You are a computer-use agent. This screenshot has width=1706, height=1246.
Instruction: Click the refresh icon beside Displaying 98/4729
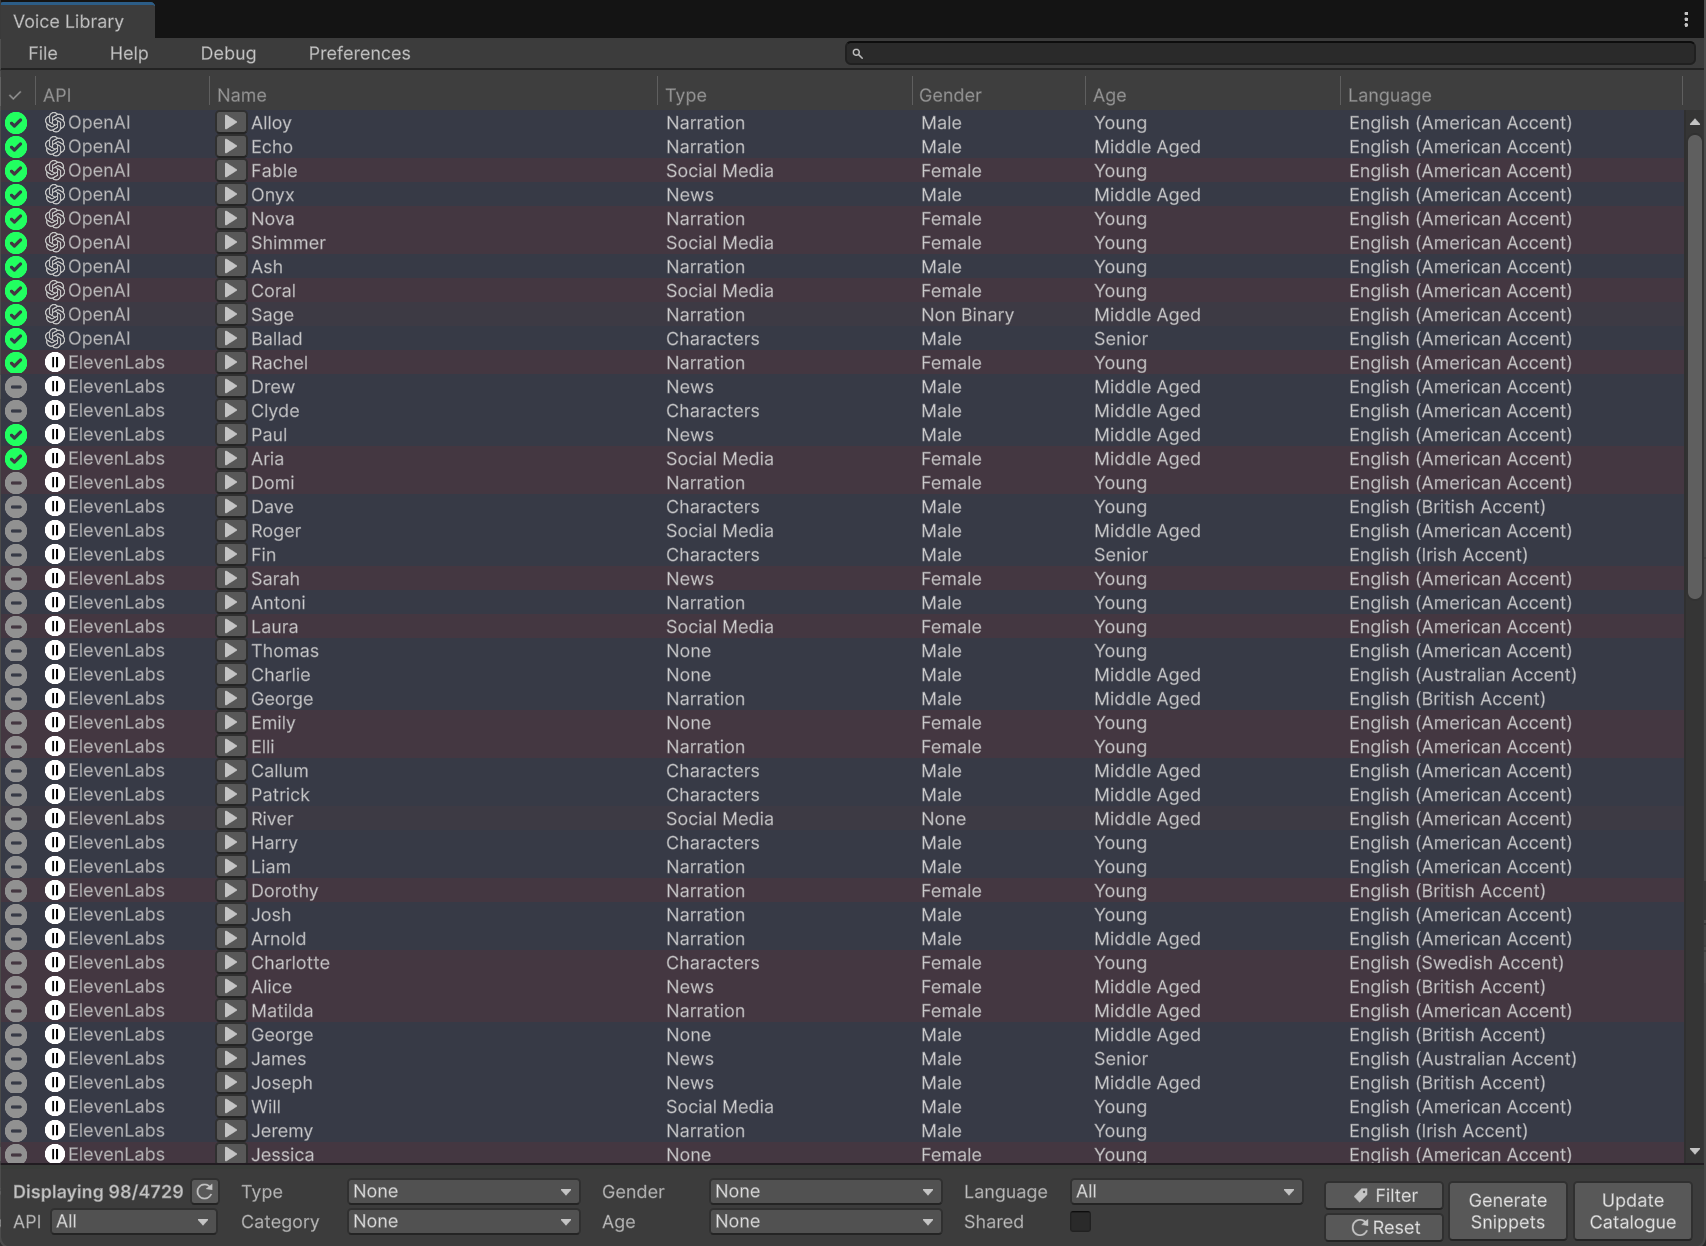coord(205,1191)
